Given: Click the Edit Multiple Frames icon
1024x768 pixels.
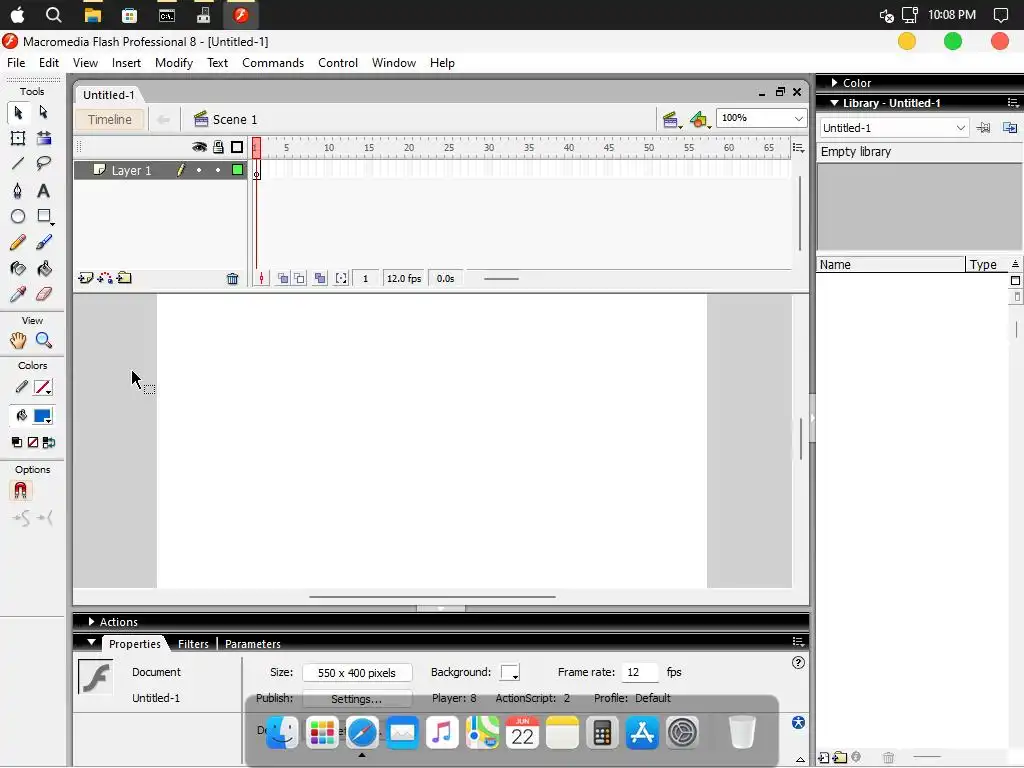Looking at the screenshot, I should pos(320,279).
